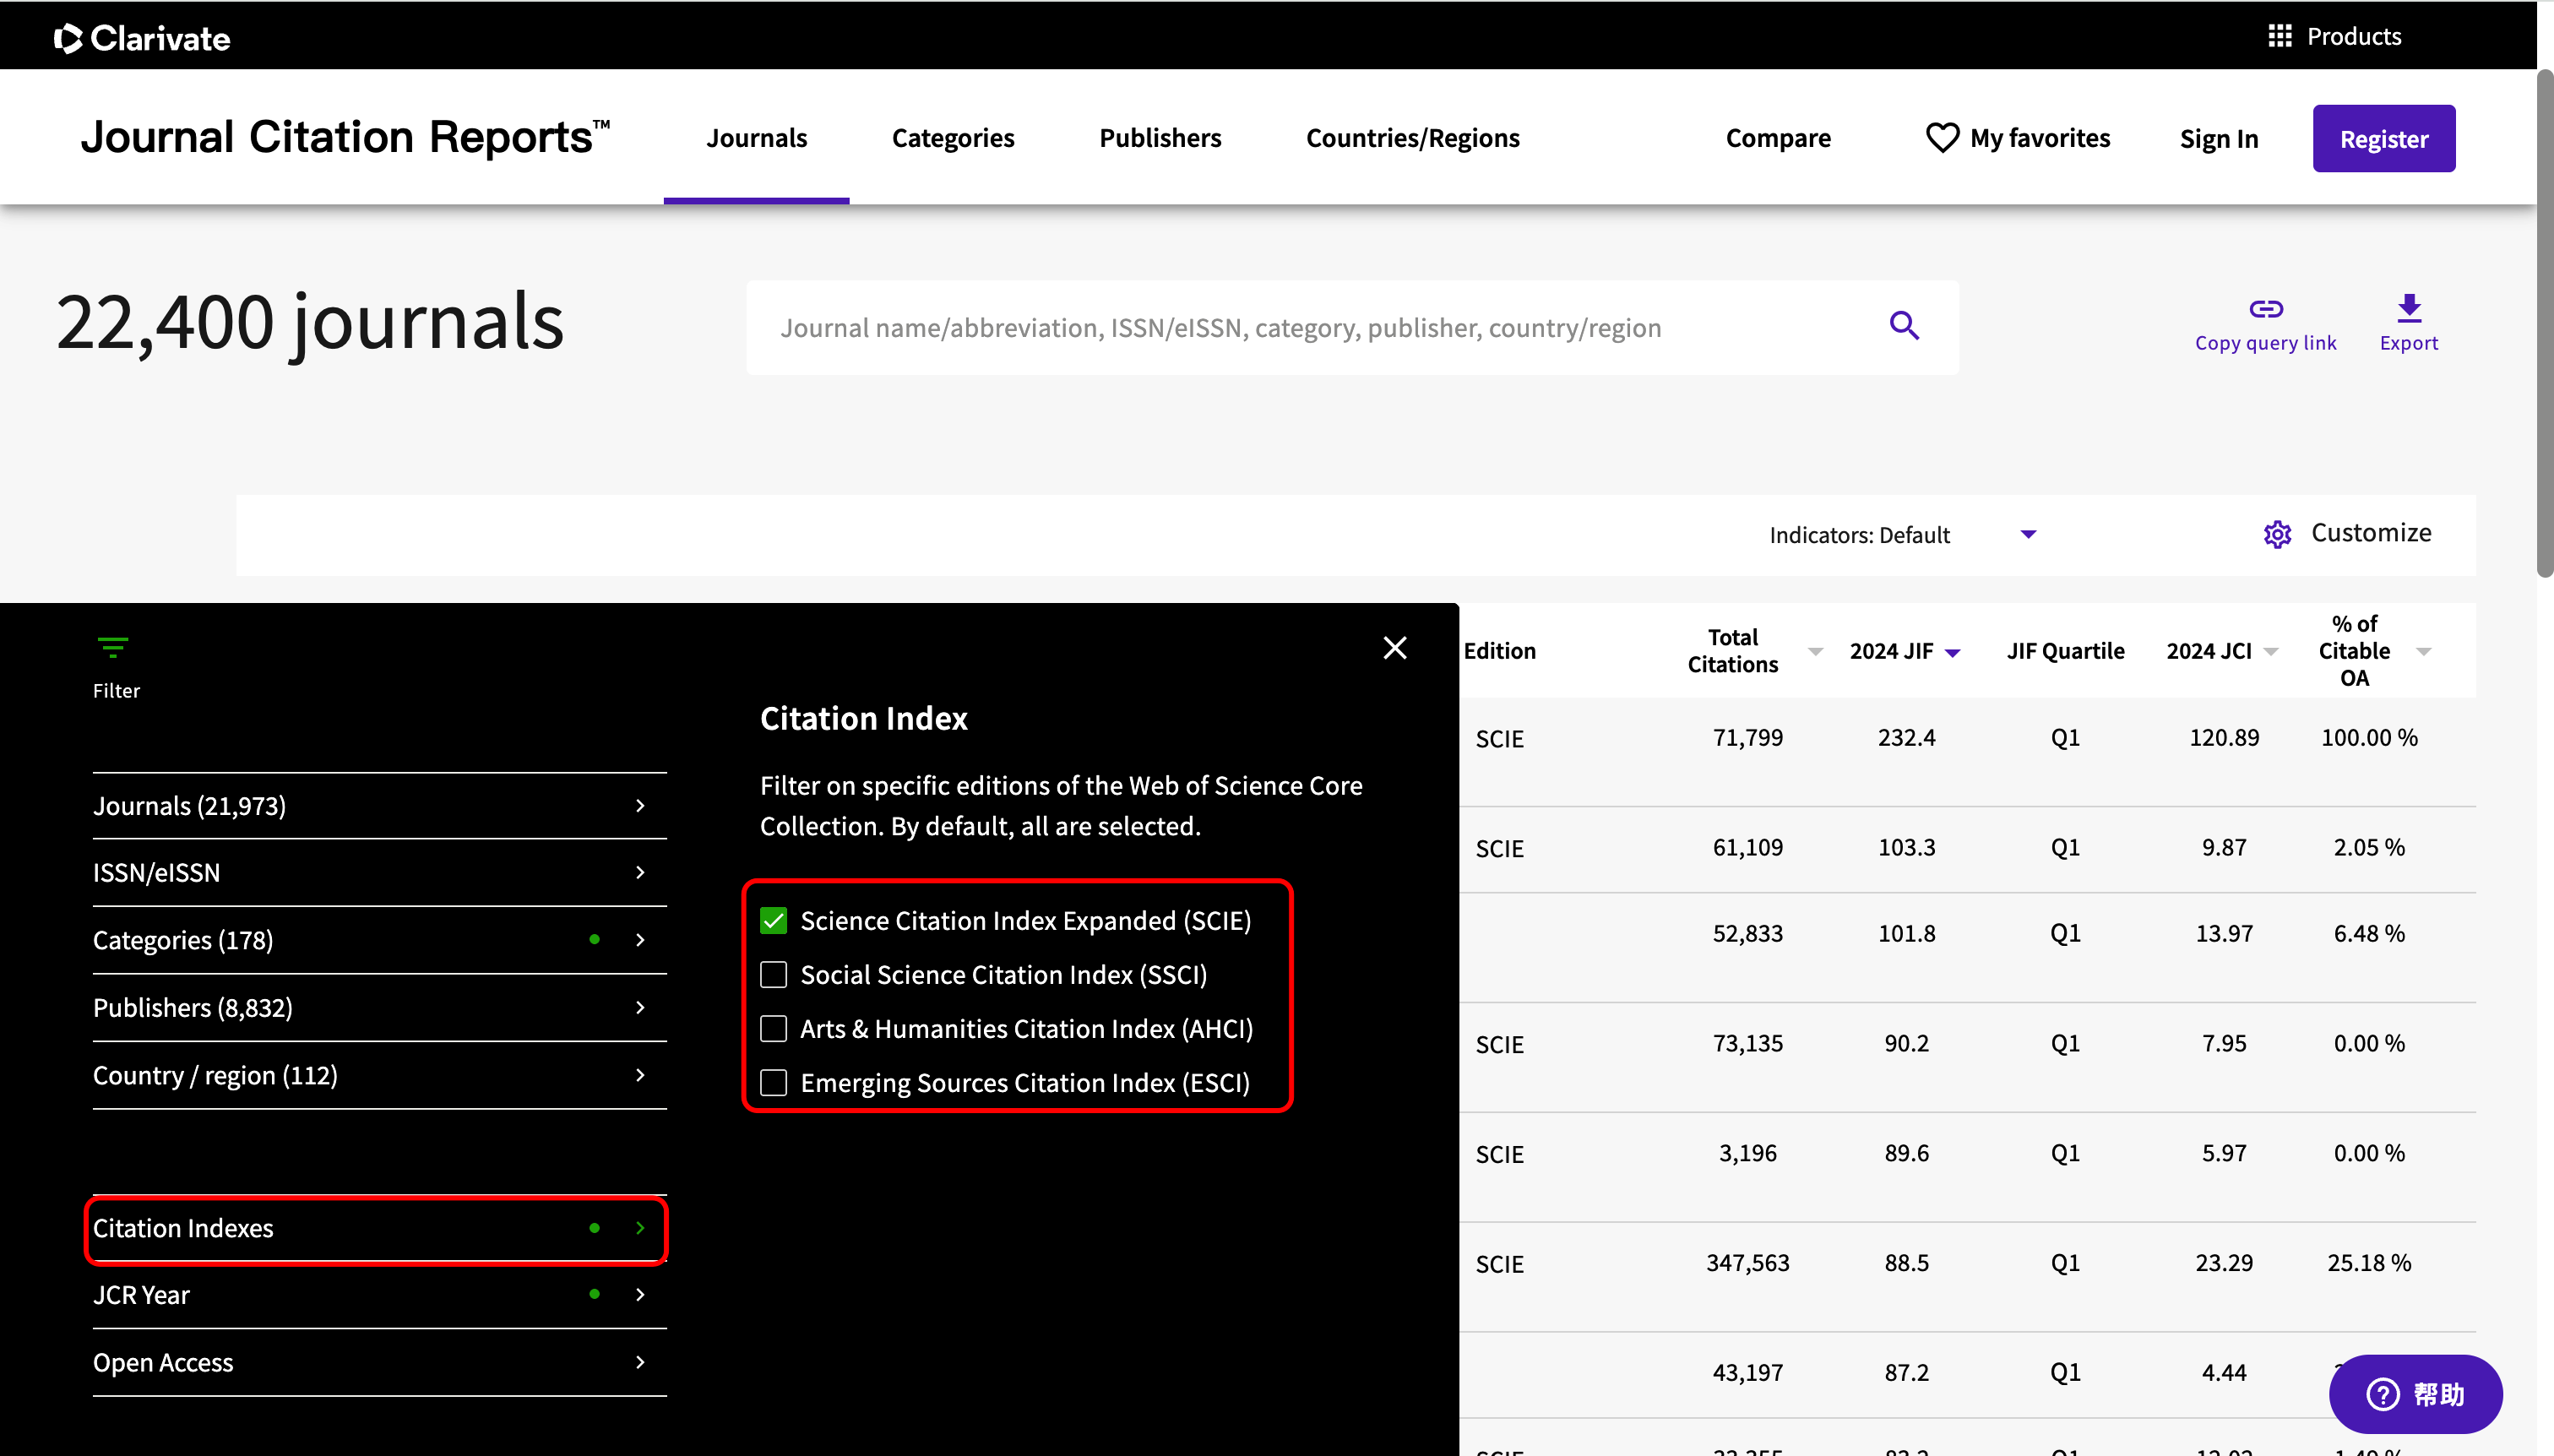Click the Register button
Image resolution: width=2554 pixels, height=1456 pixels.
click(2383, 139)
